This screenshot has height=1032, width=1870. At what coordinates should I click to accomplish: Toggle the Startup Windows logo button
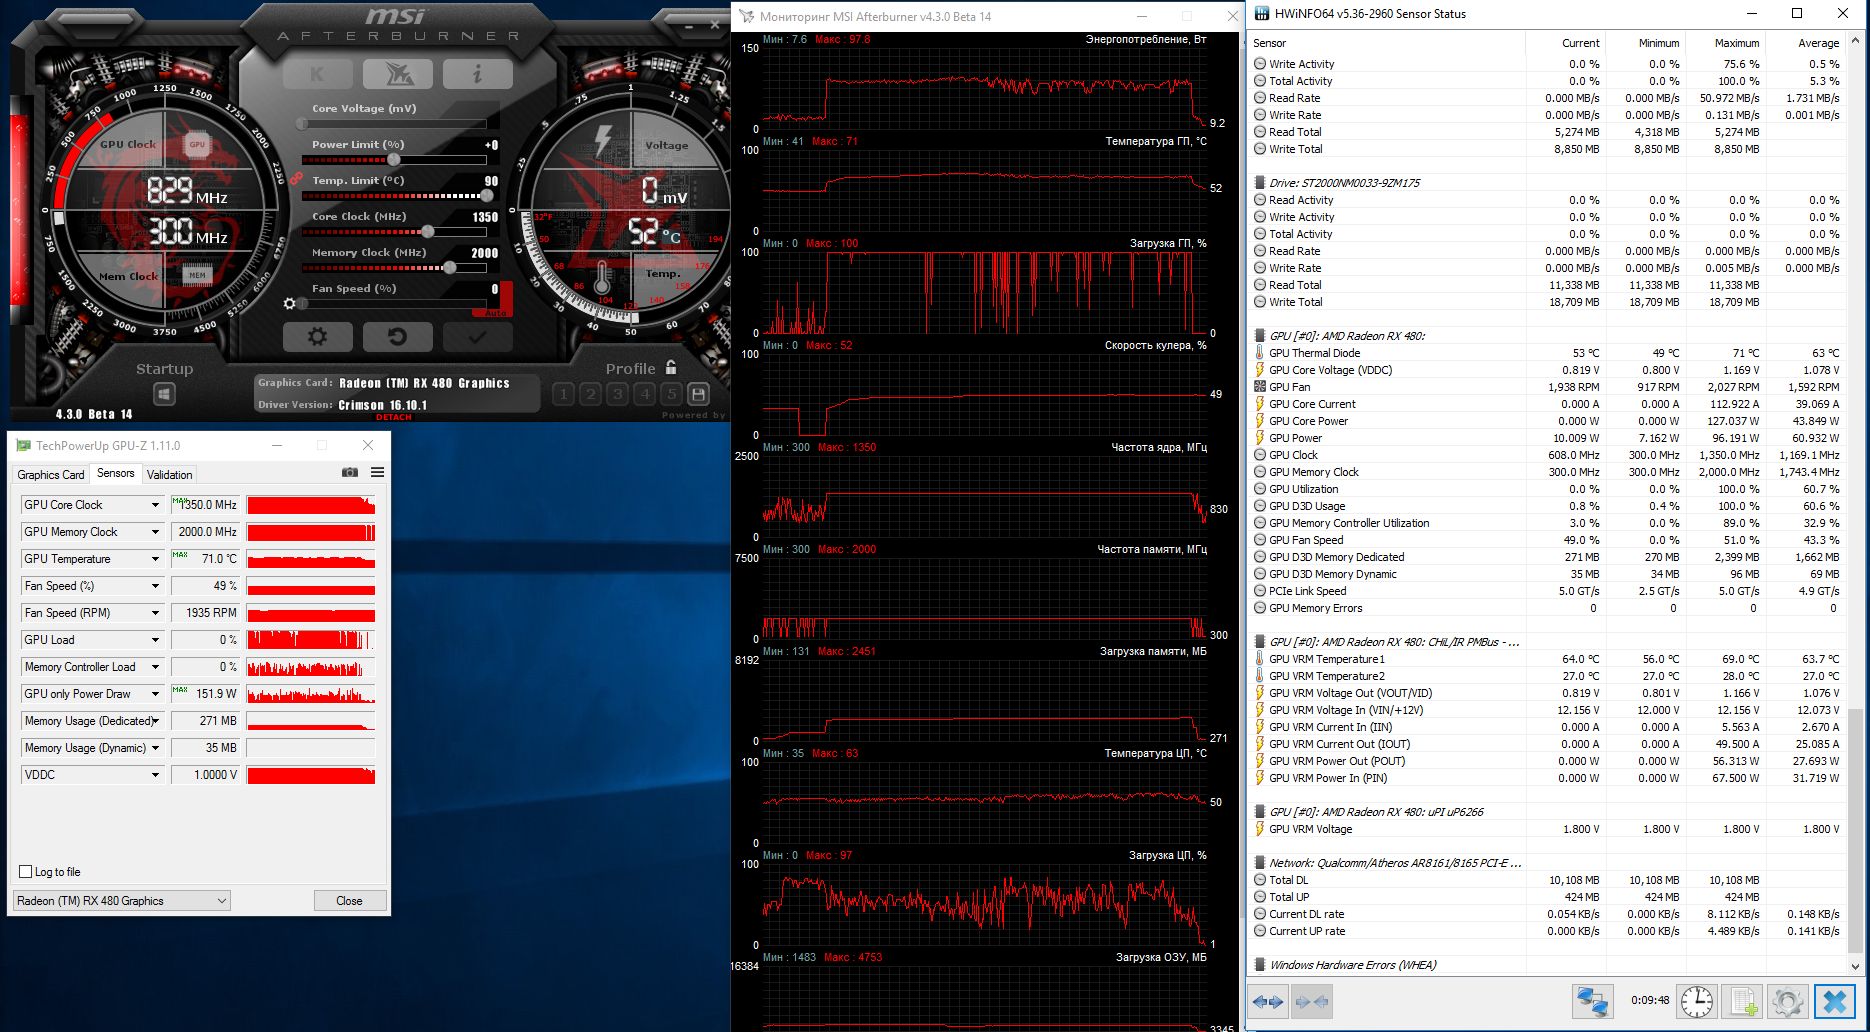[x=165, y=394]
